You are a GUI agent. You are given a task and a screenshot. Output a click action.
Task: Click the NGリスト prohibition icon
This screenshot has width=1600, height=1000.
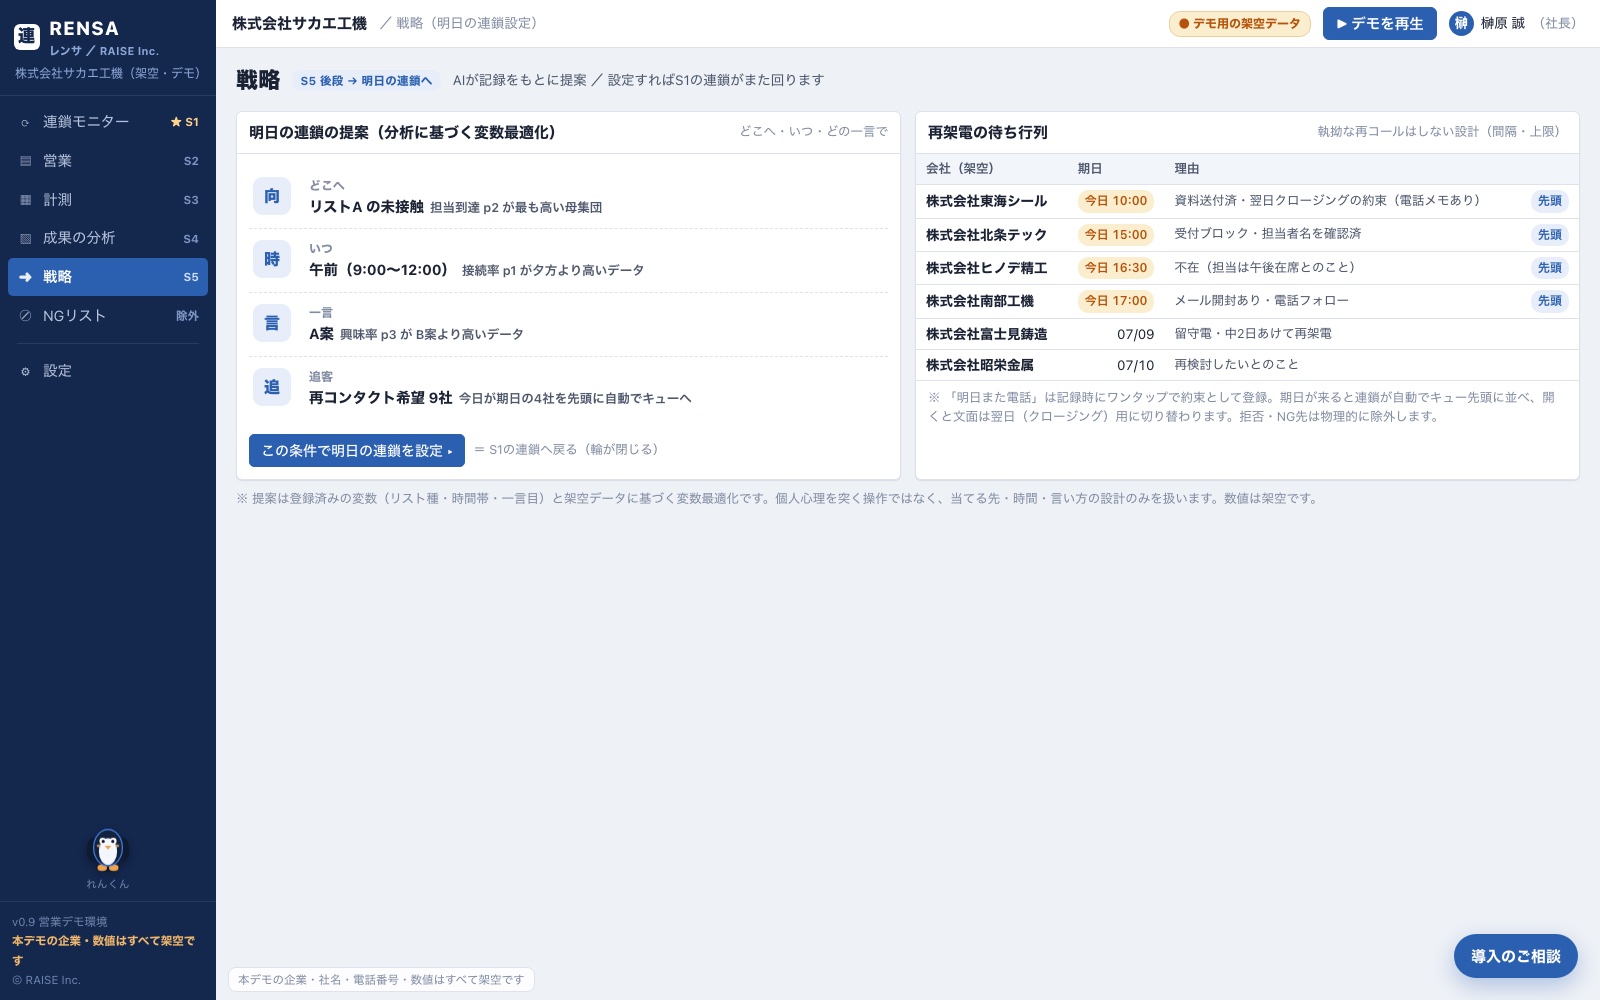25,316
